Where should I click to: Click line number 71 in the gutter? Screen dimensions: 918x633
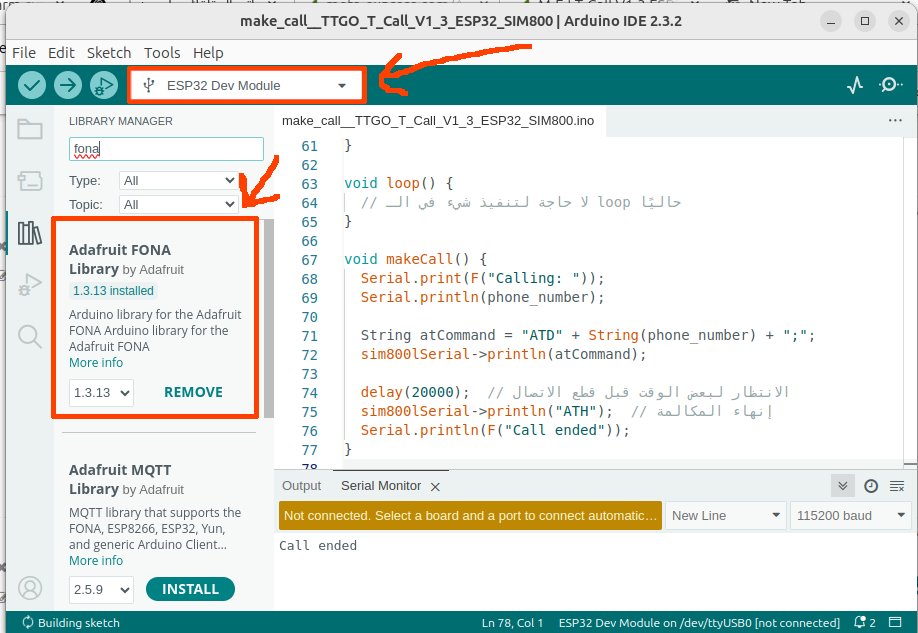[309, 336]
